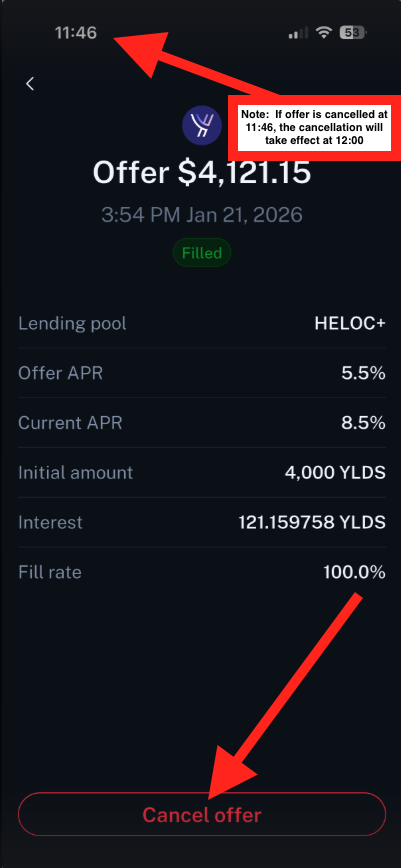Viewport: 401px width, 868px height.
Task: Tap the Current APR row label
Action: [70, 423]
